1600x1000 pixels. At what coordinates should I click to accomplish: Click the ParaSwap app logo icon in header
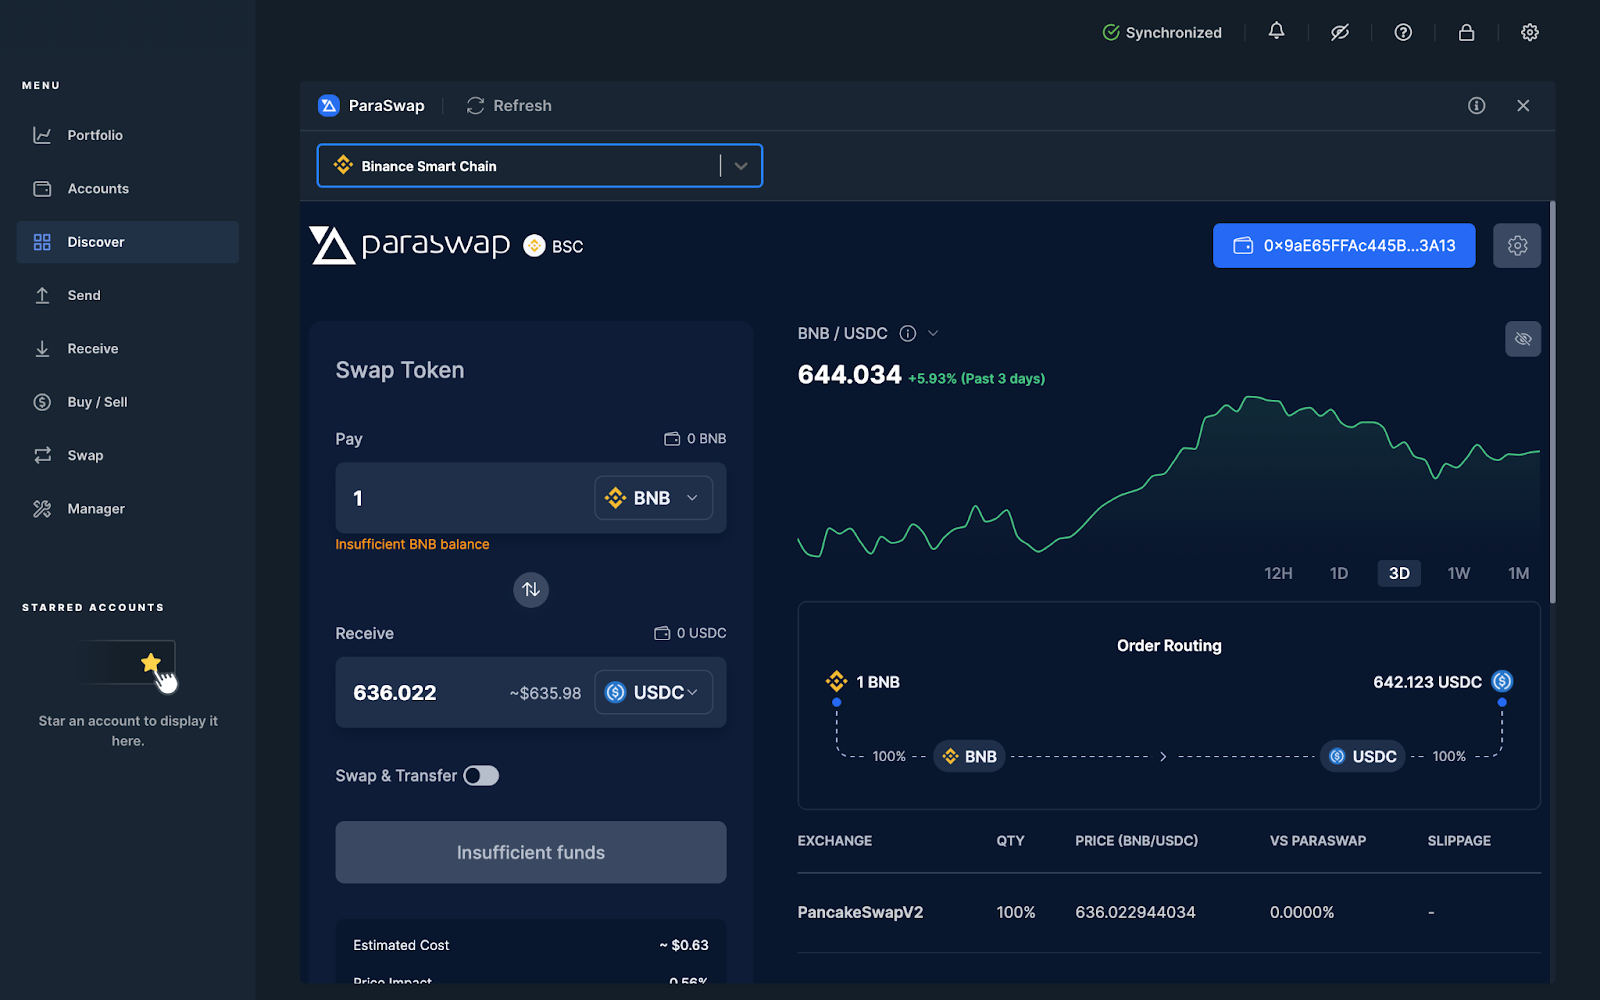click(329, 105)
